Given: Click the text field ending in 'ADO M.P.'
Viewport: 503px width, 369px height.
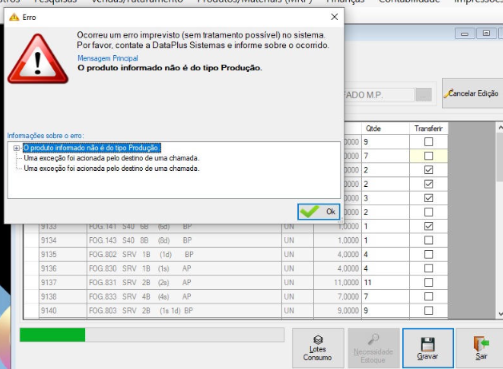Looking at the screenshot, I should tap(379, 95).
